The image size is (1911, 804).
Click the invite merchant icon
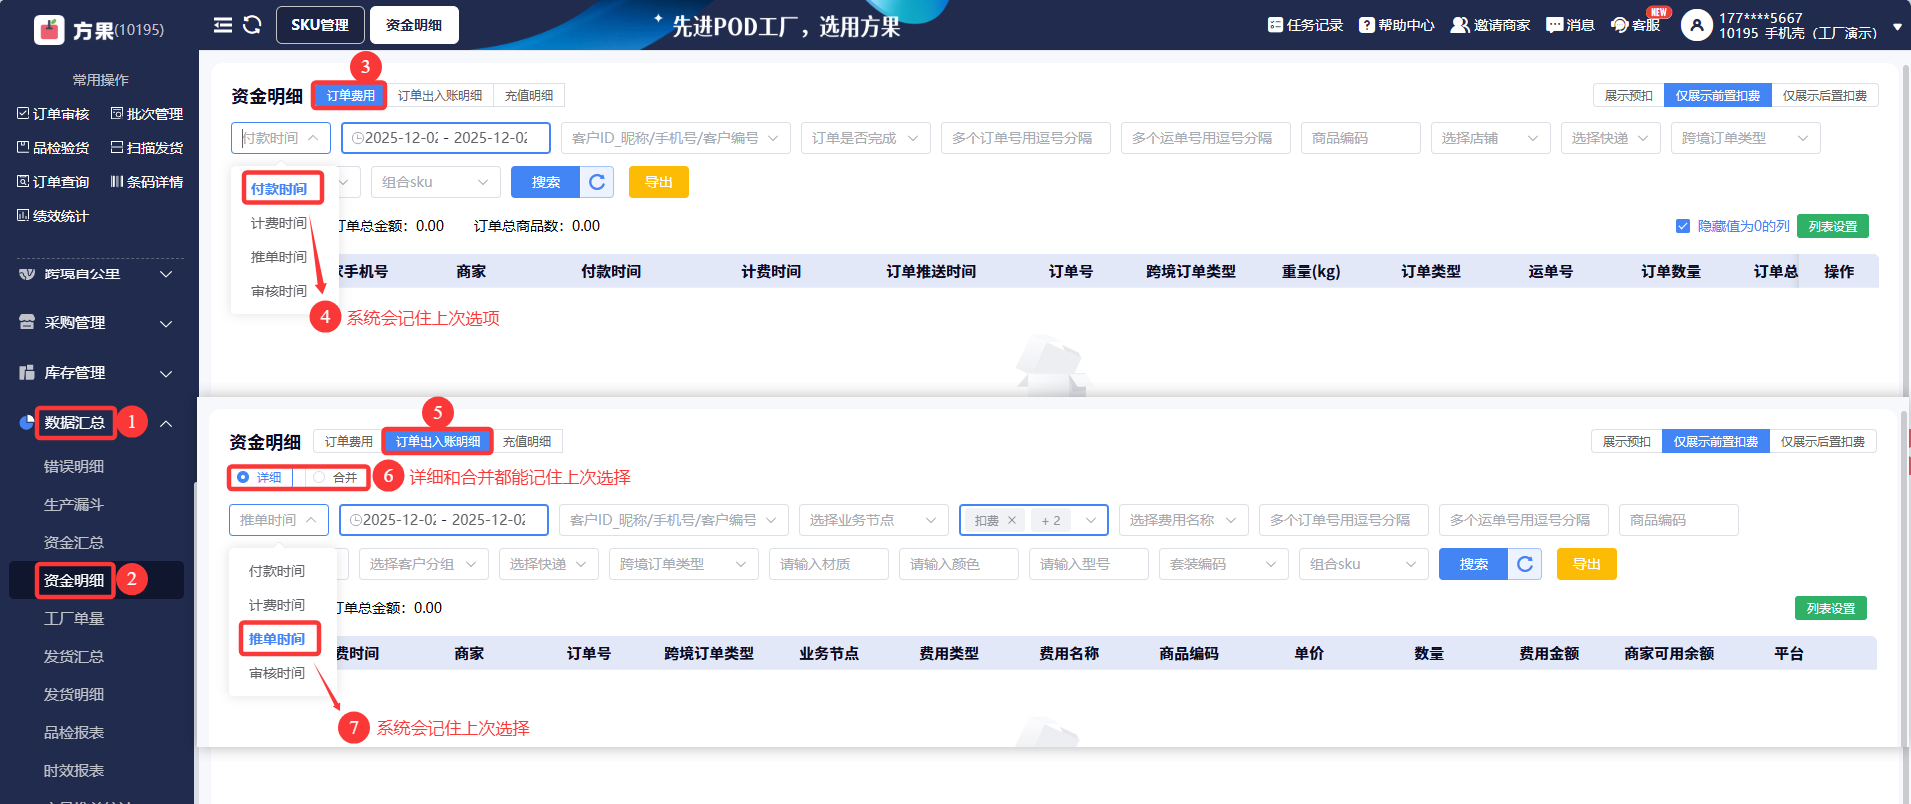tap(1460, 25)
